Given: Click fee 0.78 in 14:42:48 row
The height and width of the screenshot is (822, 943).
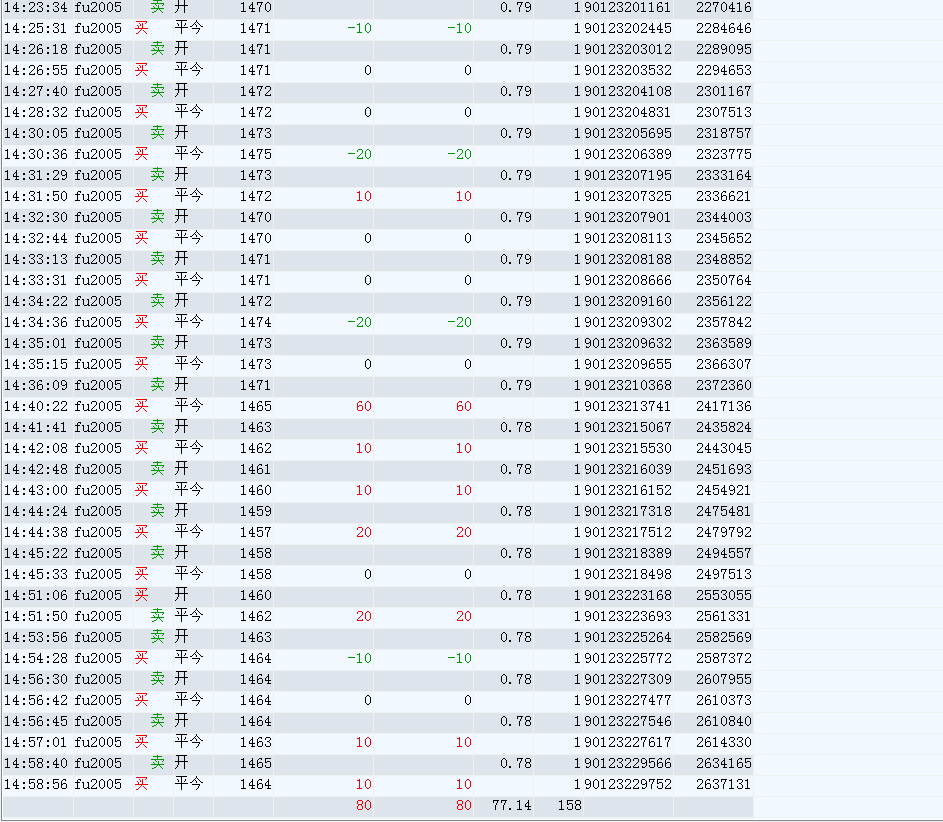Looking at the screenshot, I should click(x=515, y=470).
